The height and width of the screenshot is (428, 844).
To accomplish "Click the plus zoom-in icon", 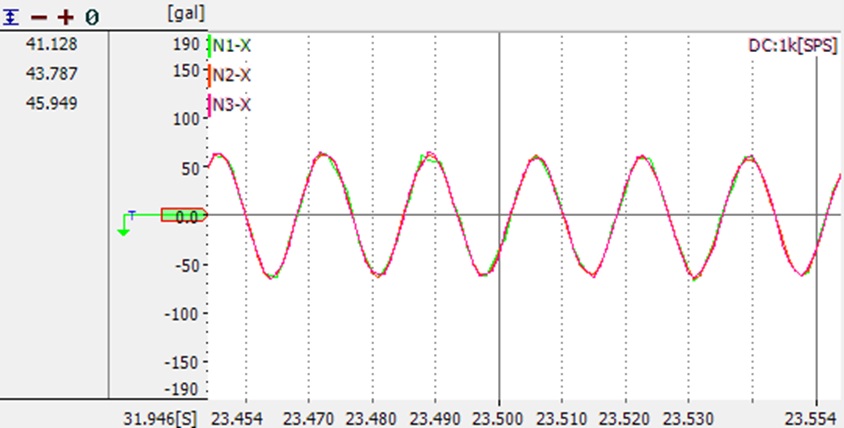I will tap(65, 18).
